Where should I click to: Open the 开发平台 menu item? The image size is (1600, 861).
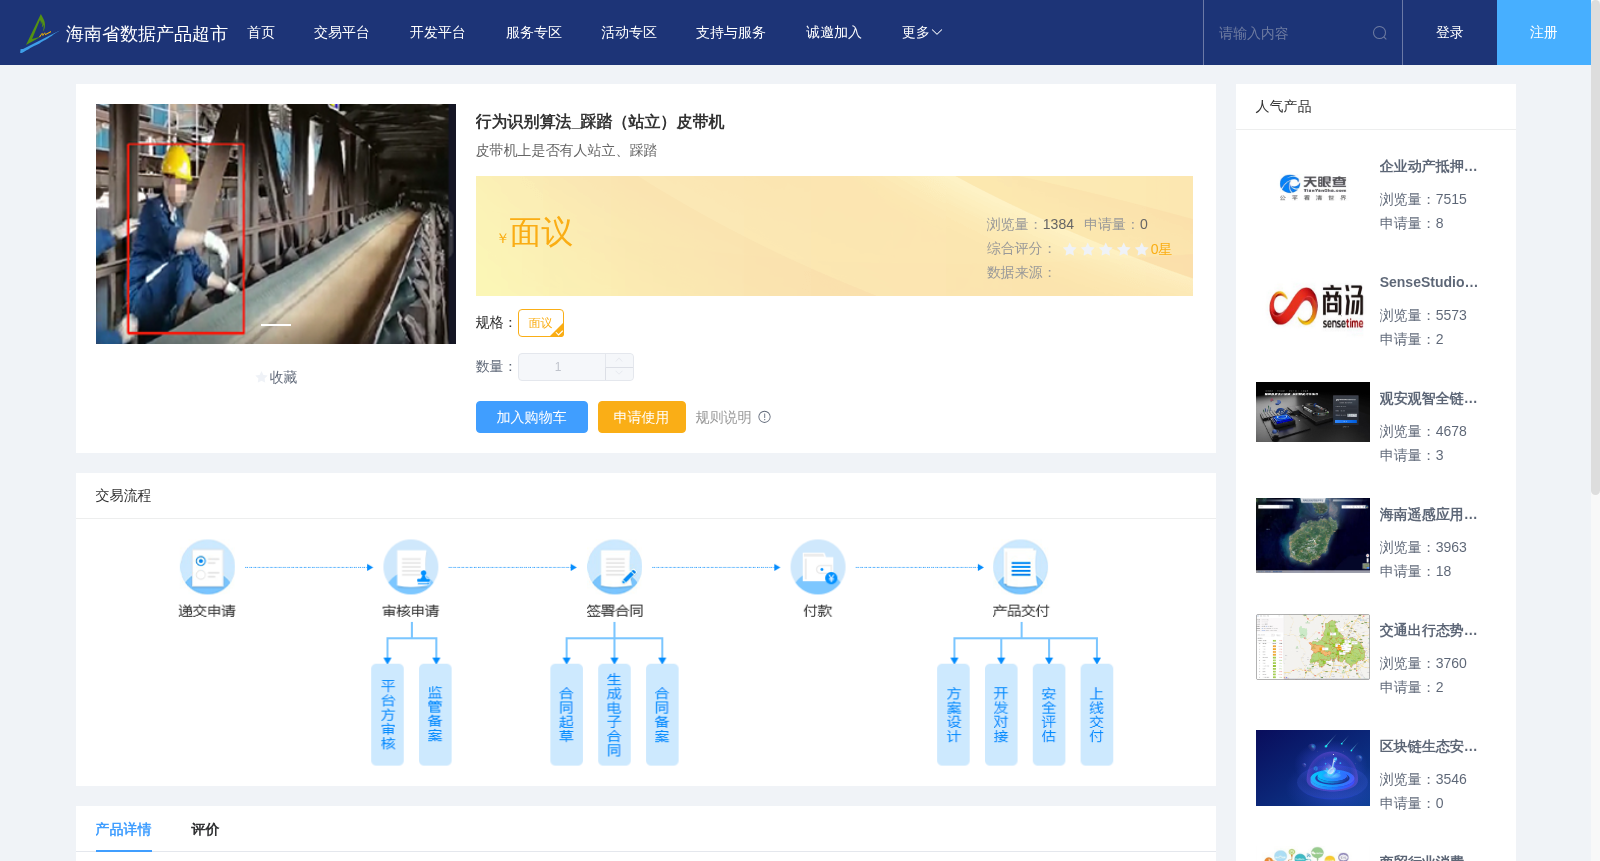438,33
